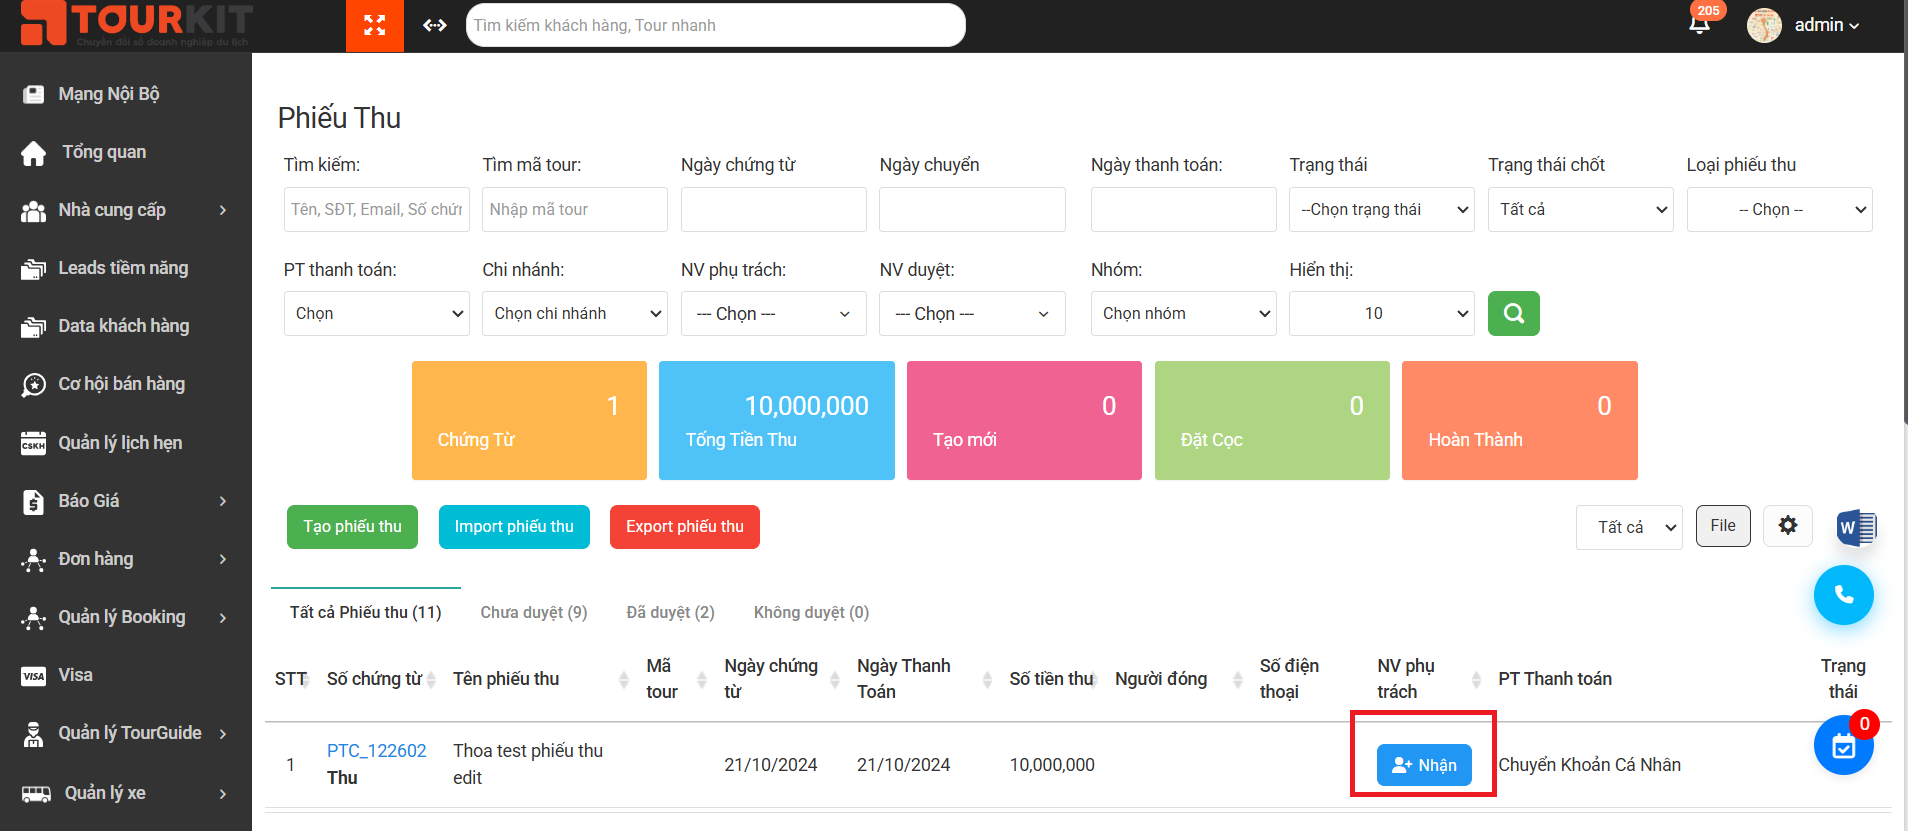Switch to Không duyệt (0) tab
The height and width of the screenshot is (831, 1908).
coord(811,612)
